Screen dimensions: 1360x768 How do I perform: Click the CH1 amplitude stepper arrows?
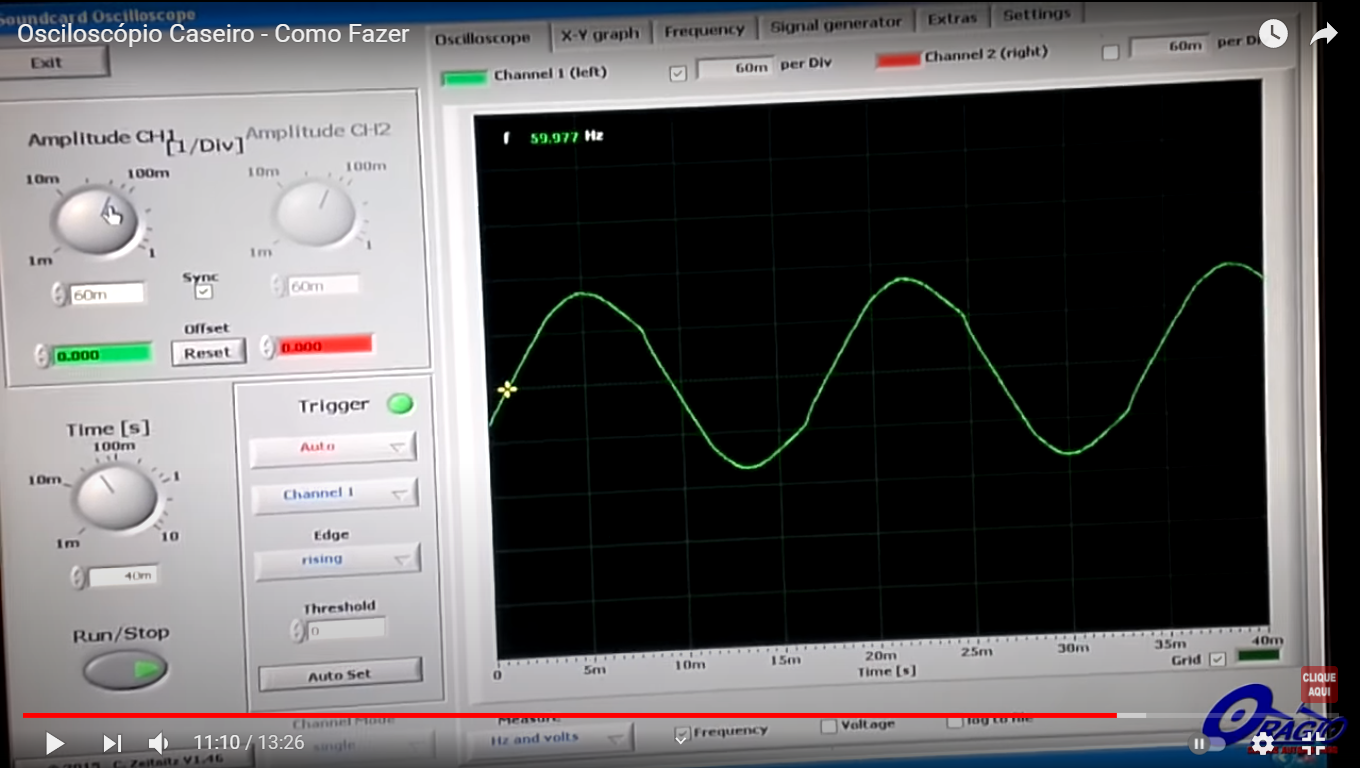click(58, 294)
